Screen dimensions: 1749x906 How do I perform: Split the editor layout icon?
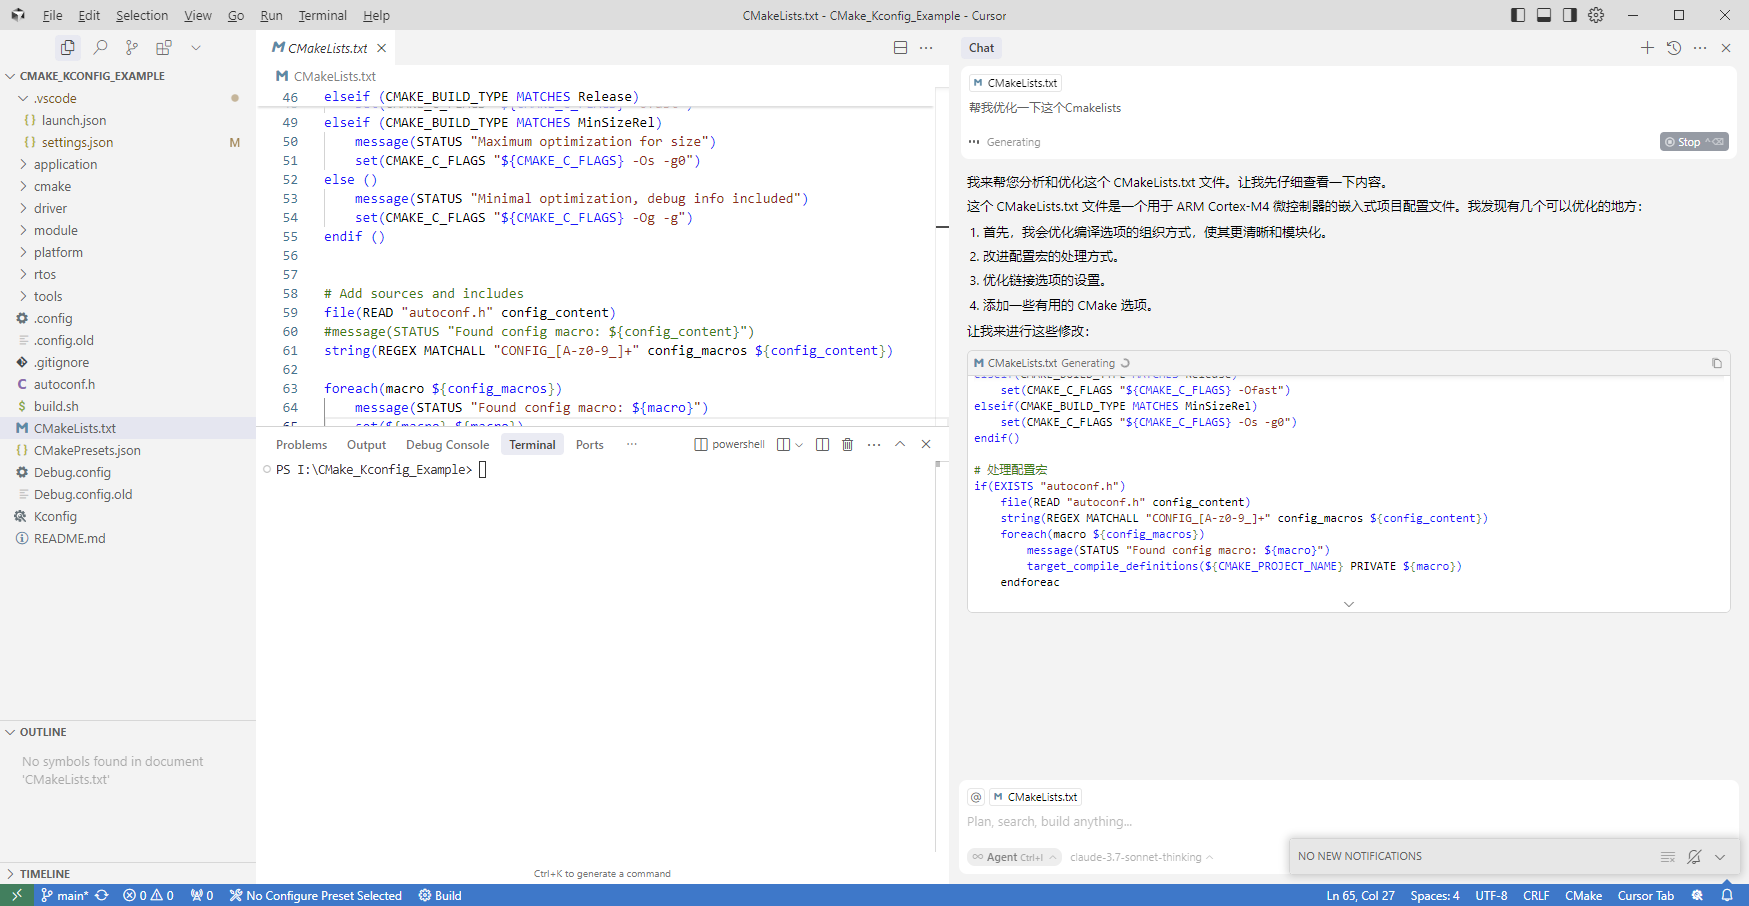(x=900, y=48)
